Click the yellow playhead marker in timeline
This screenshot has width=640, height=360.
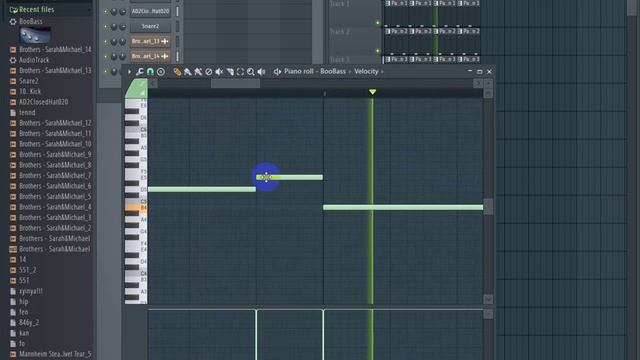pyautogui.click(x=372, y=92)
